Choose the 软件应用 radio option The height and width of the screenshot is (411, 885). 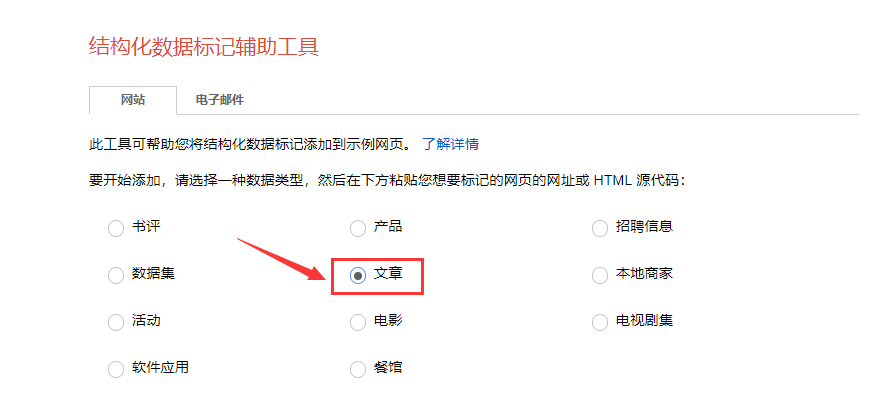(x=116, y=369)
